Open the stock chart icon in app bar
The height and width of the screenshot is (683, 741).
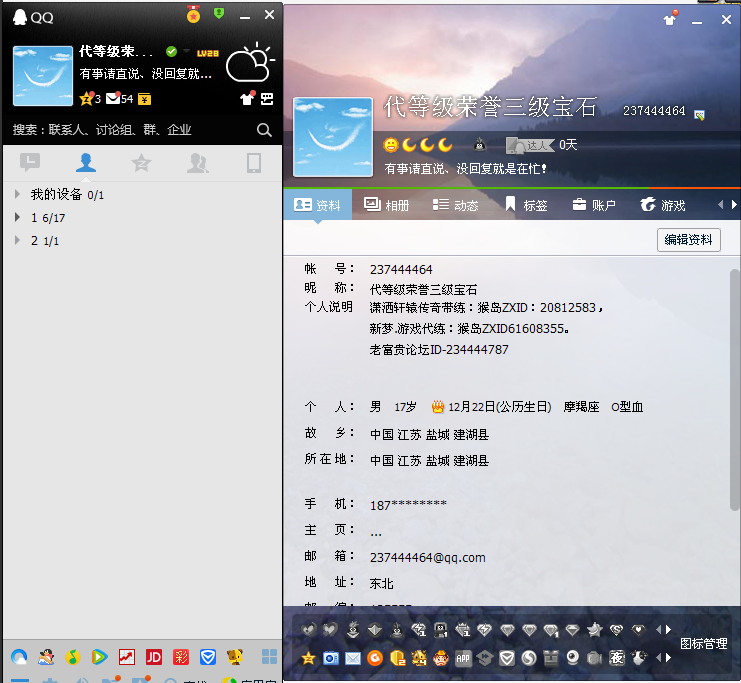click(127, 657)
